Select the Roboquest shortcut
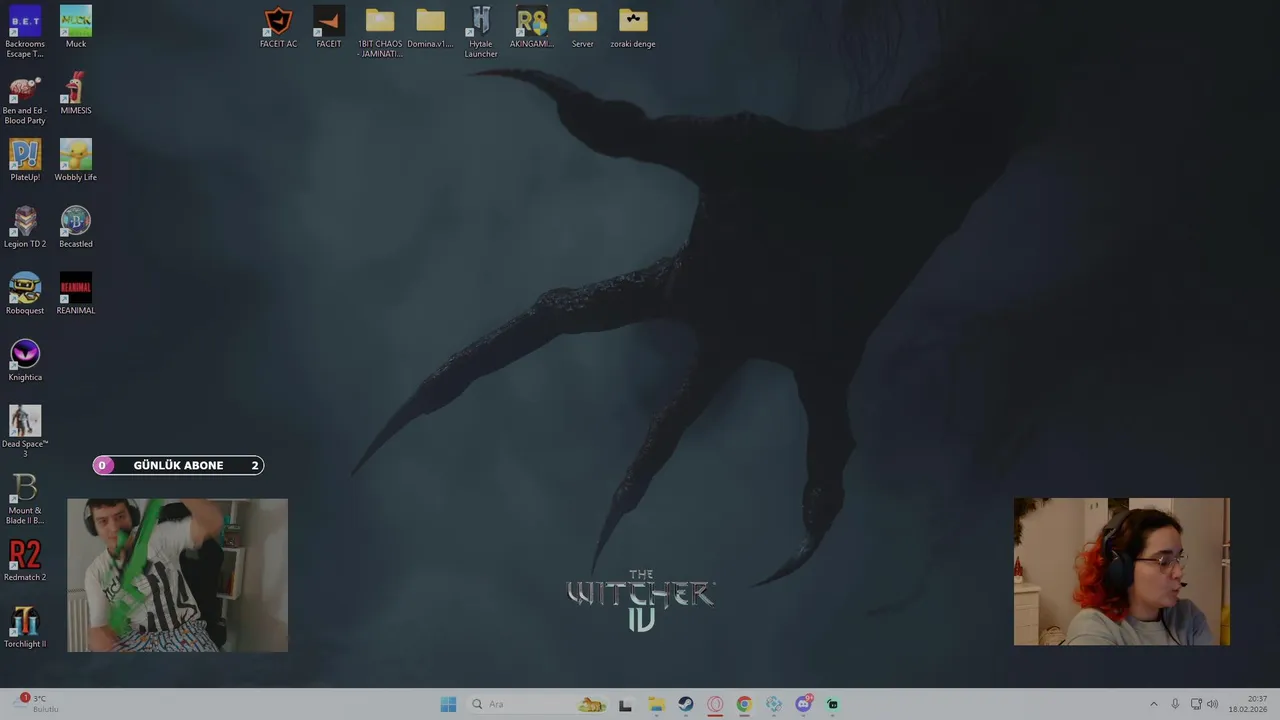The height and width of the screenshot is (720, 1280). click(25, 294)
